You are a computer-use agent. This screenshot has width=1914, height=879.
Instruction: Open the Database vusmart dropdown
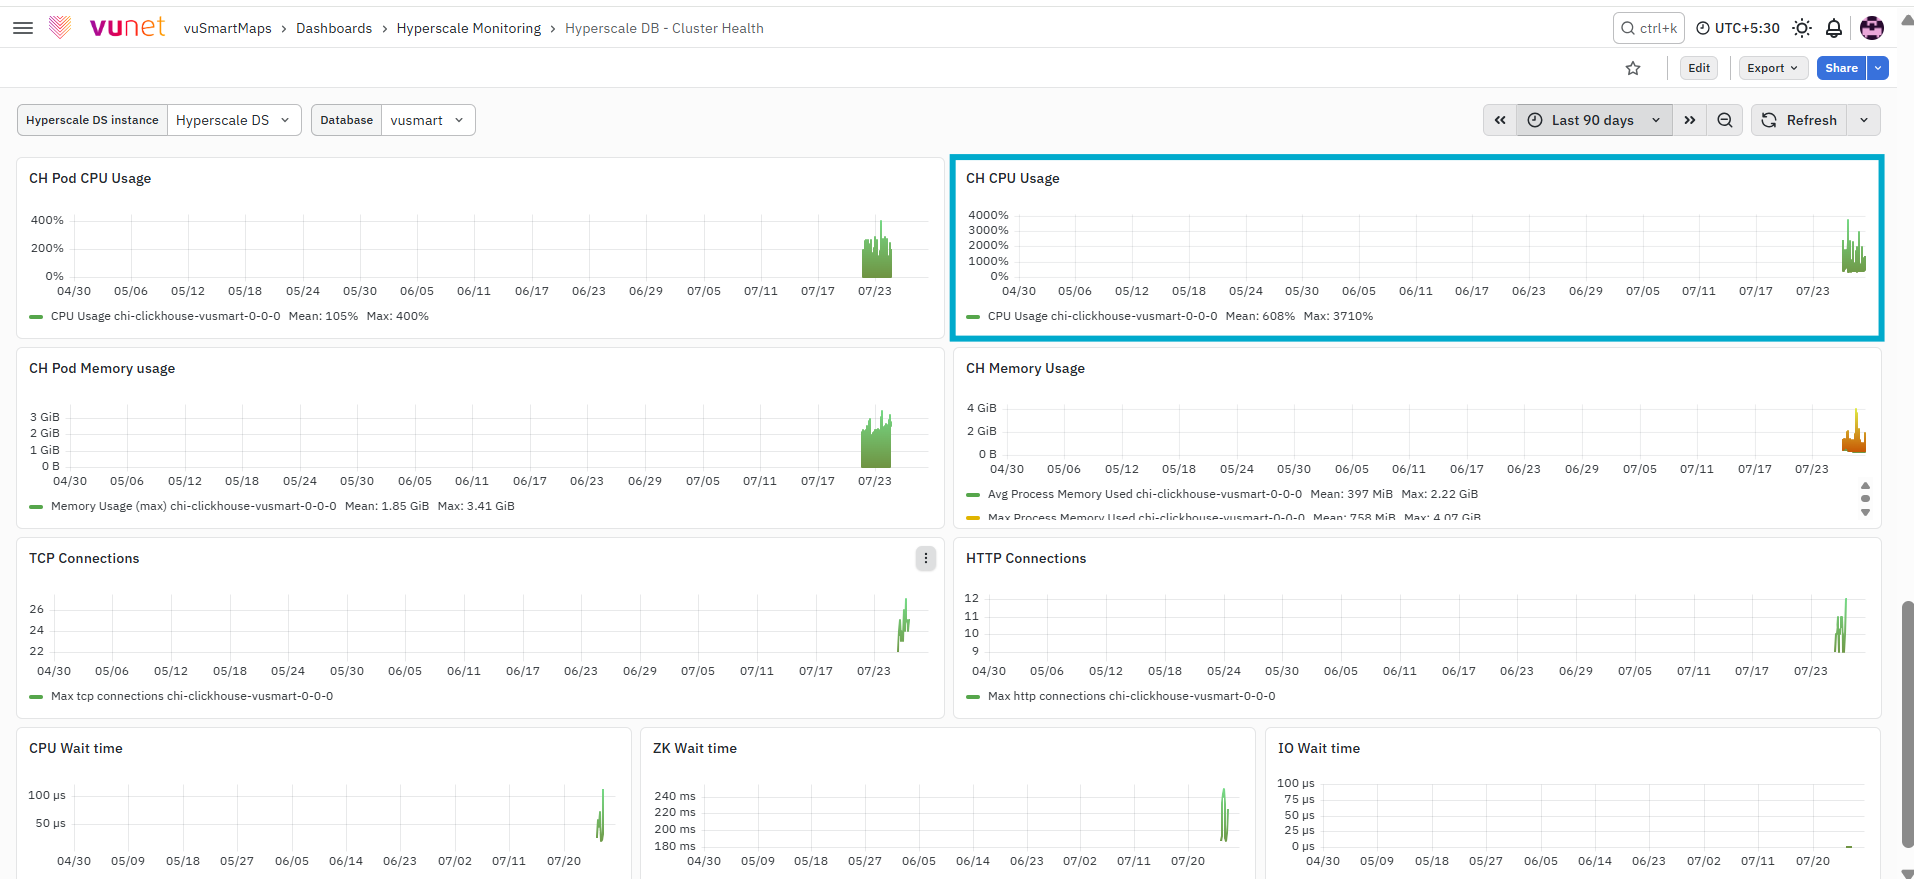pos(428,120)
